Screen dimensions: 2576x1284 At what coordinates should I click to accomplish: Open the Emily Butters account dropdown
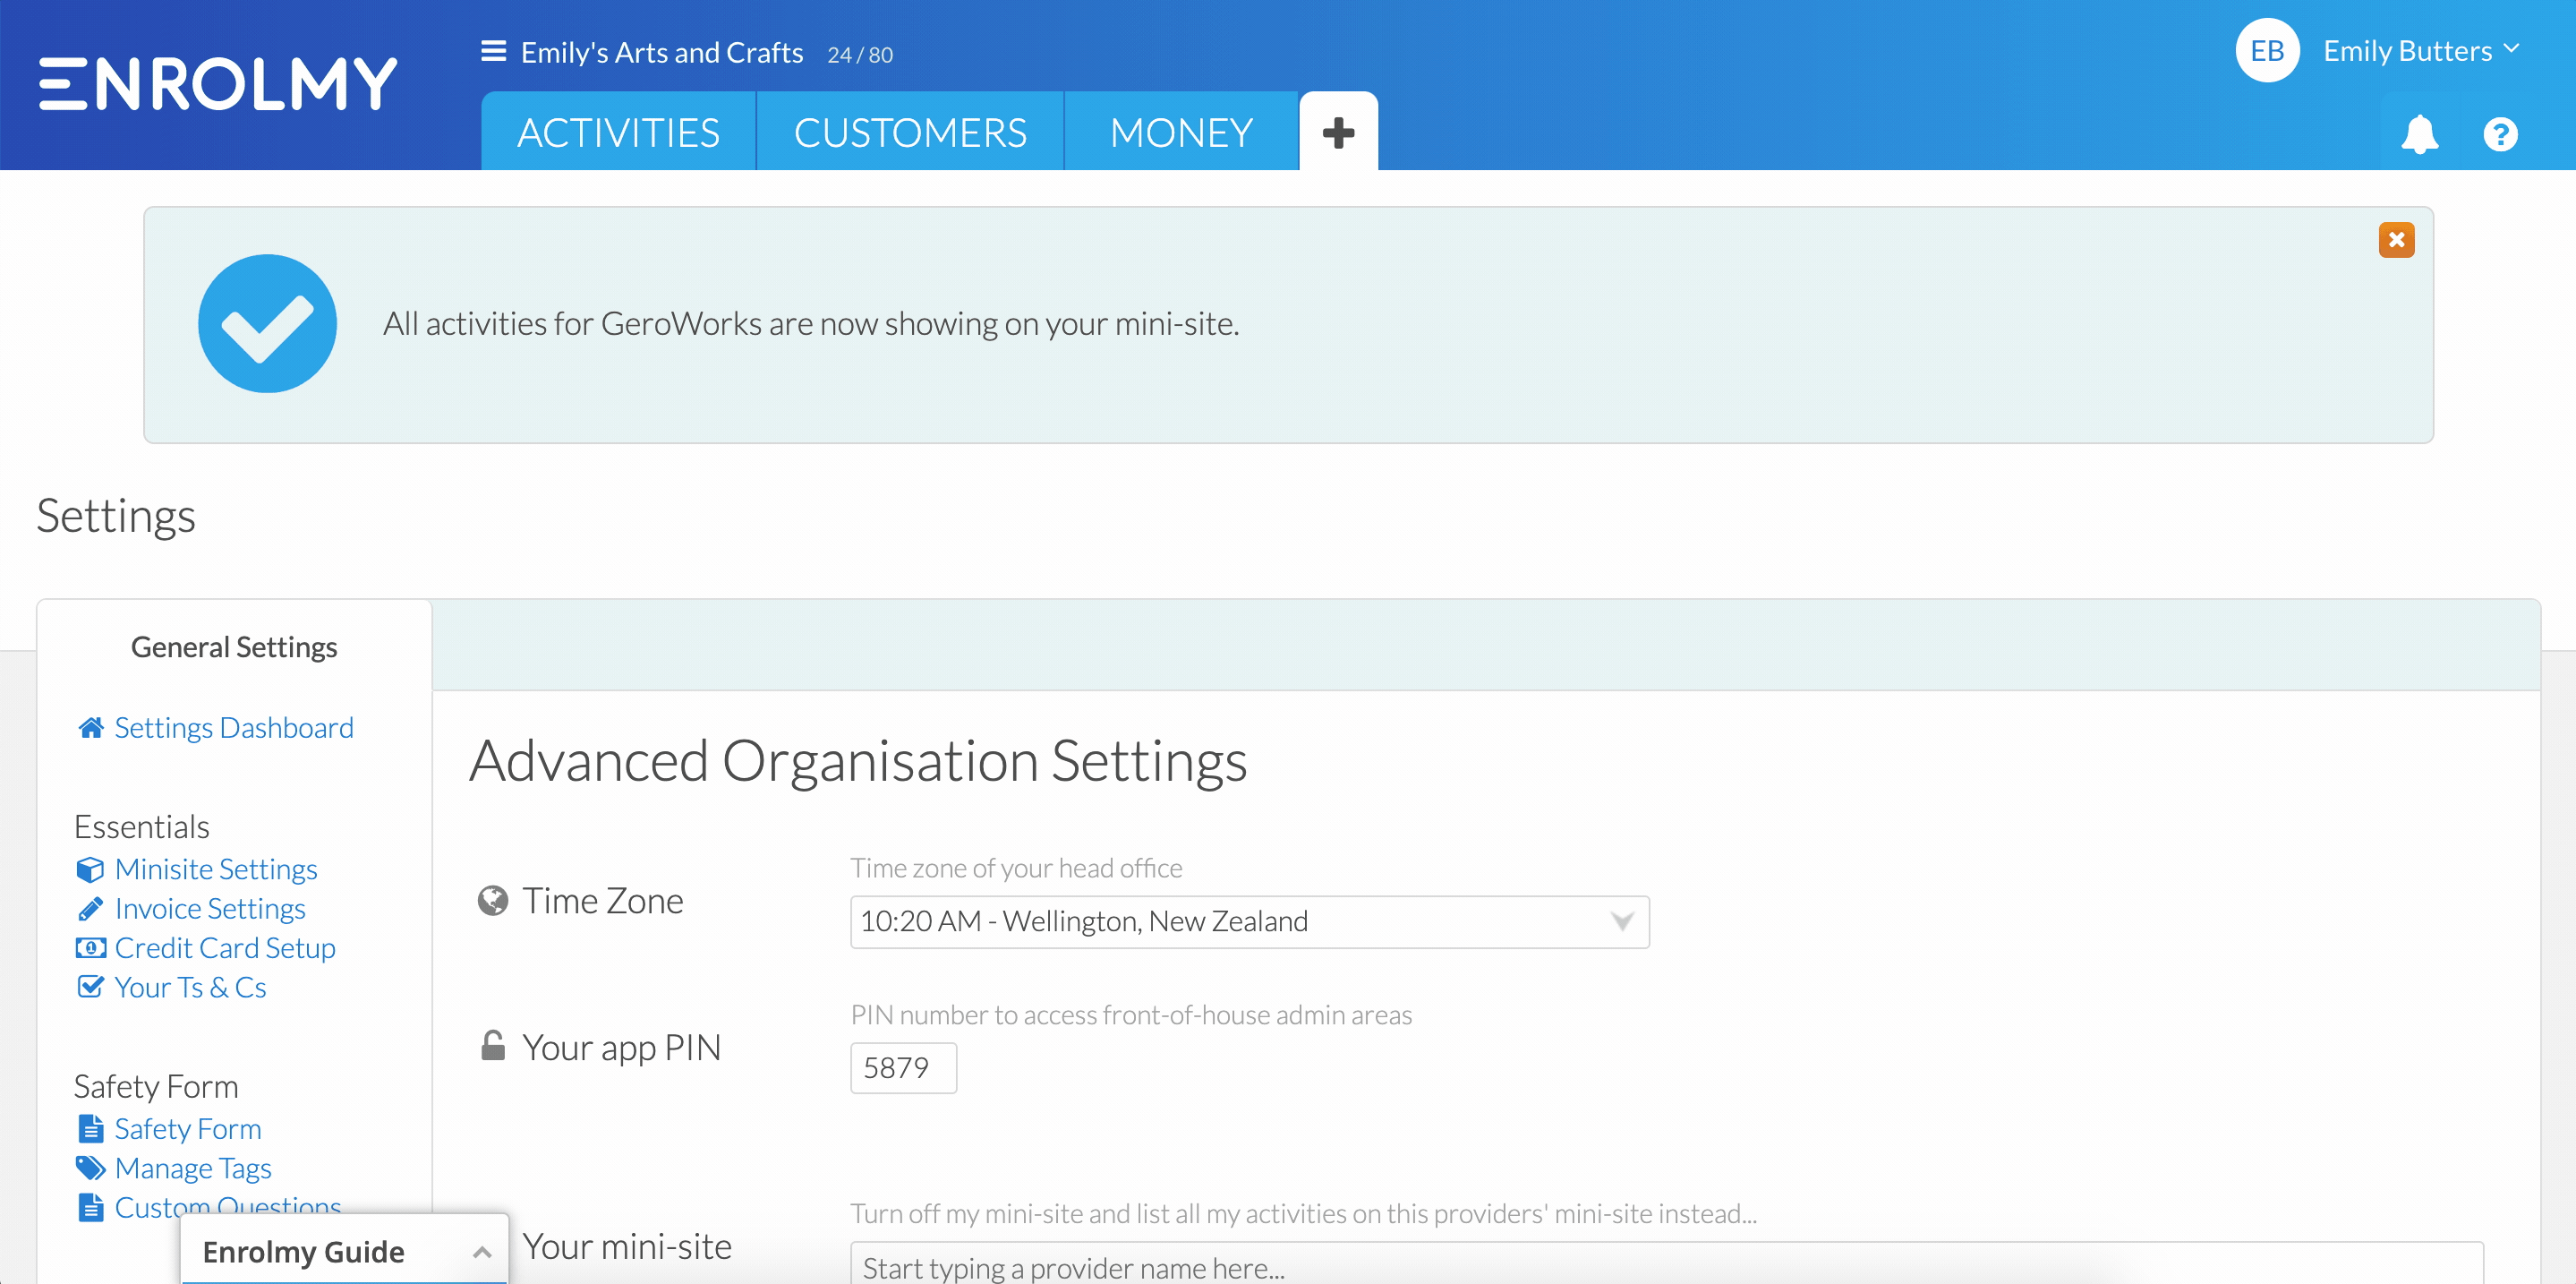pyautogui.click(x=2420, y=51)
